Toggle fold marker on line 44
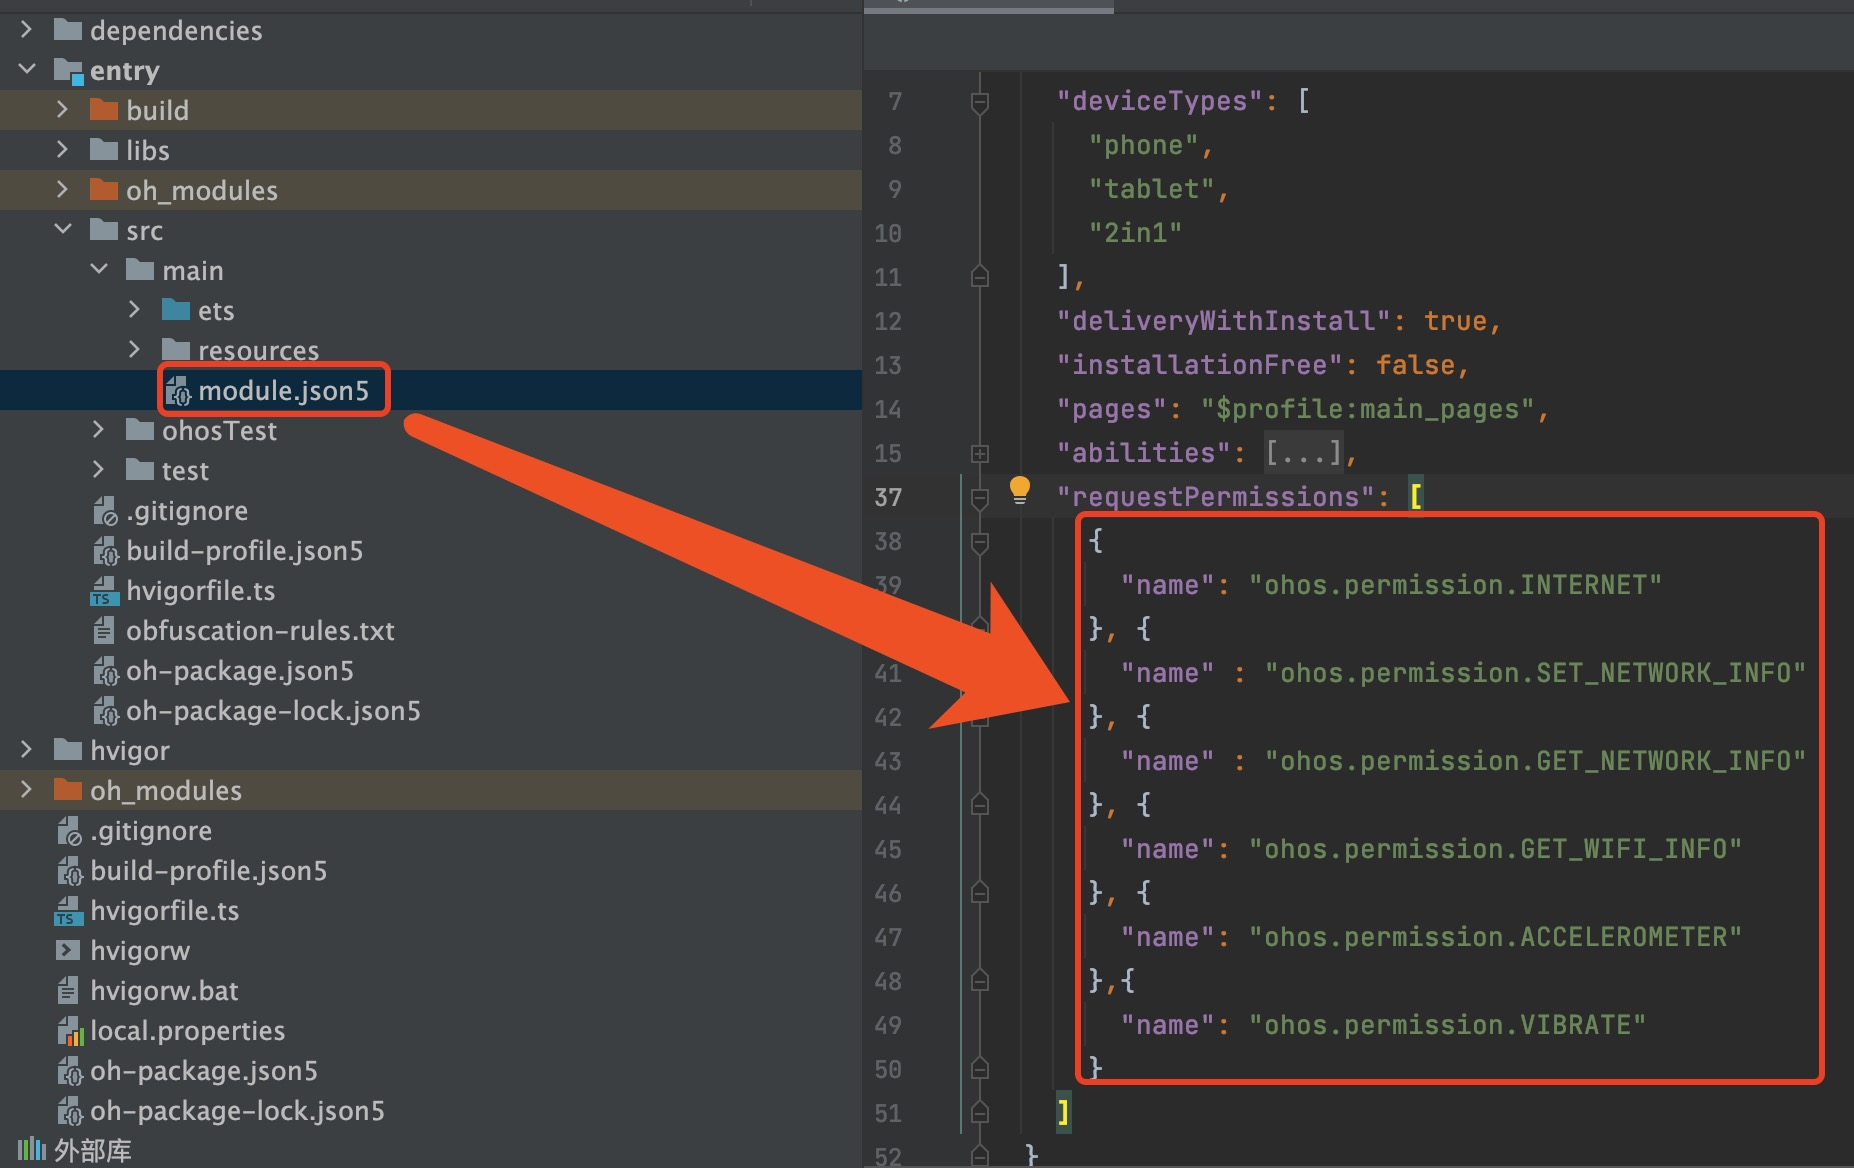The width and height of the screenshot is (1854, 1168). 980,805
